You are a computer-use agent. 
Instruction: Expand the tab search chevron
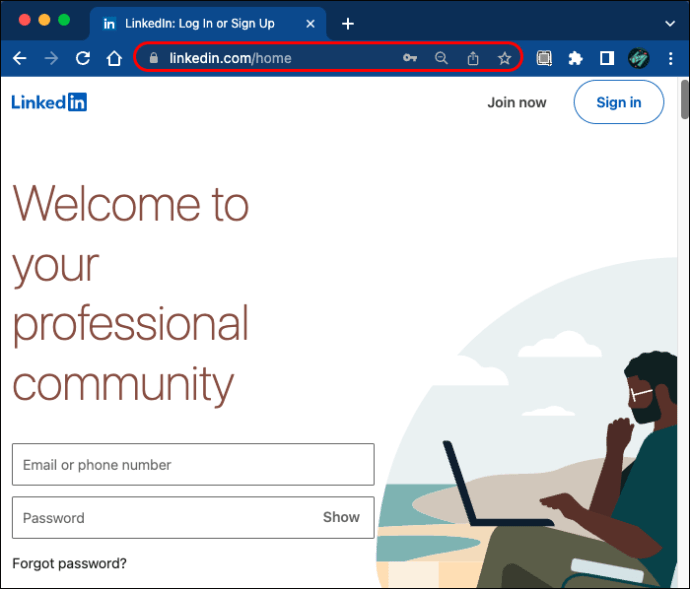tap(669, 22)
